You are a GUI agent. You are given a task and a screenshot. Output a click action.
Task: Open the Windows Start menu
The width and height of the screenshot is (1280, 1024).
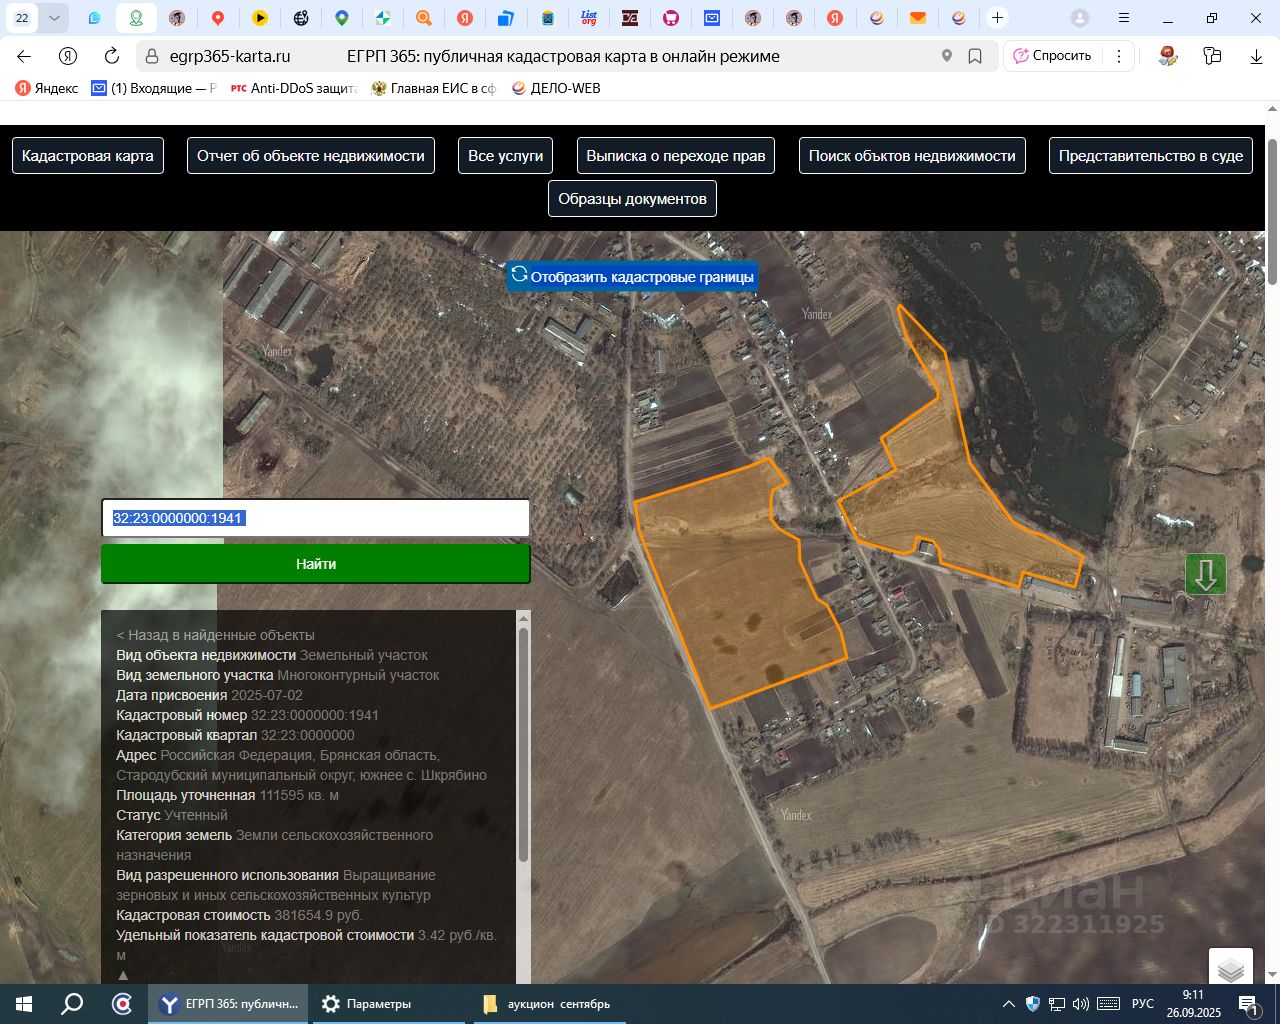tap(23, 1004)
